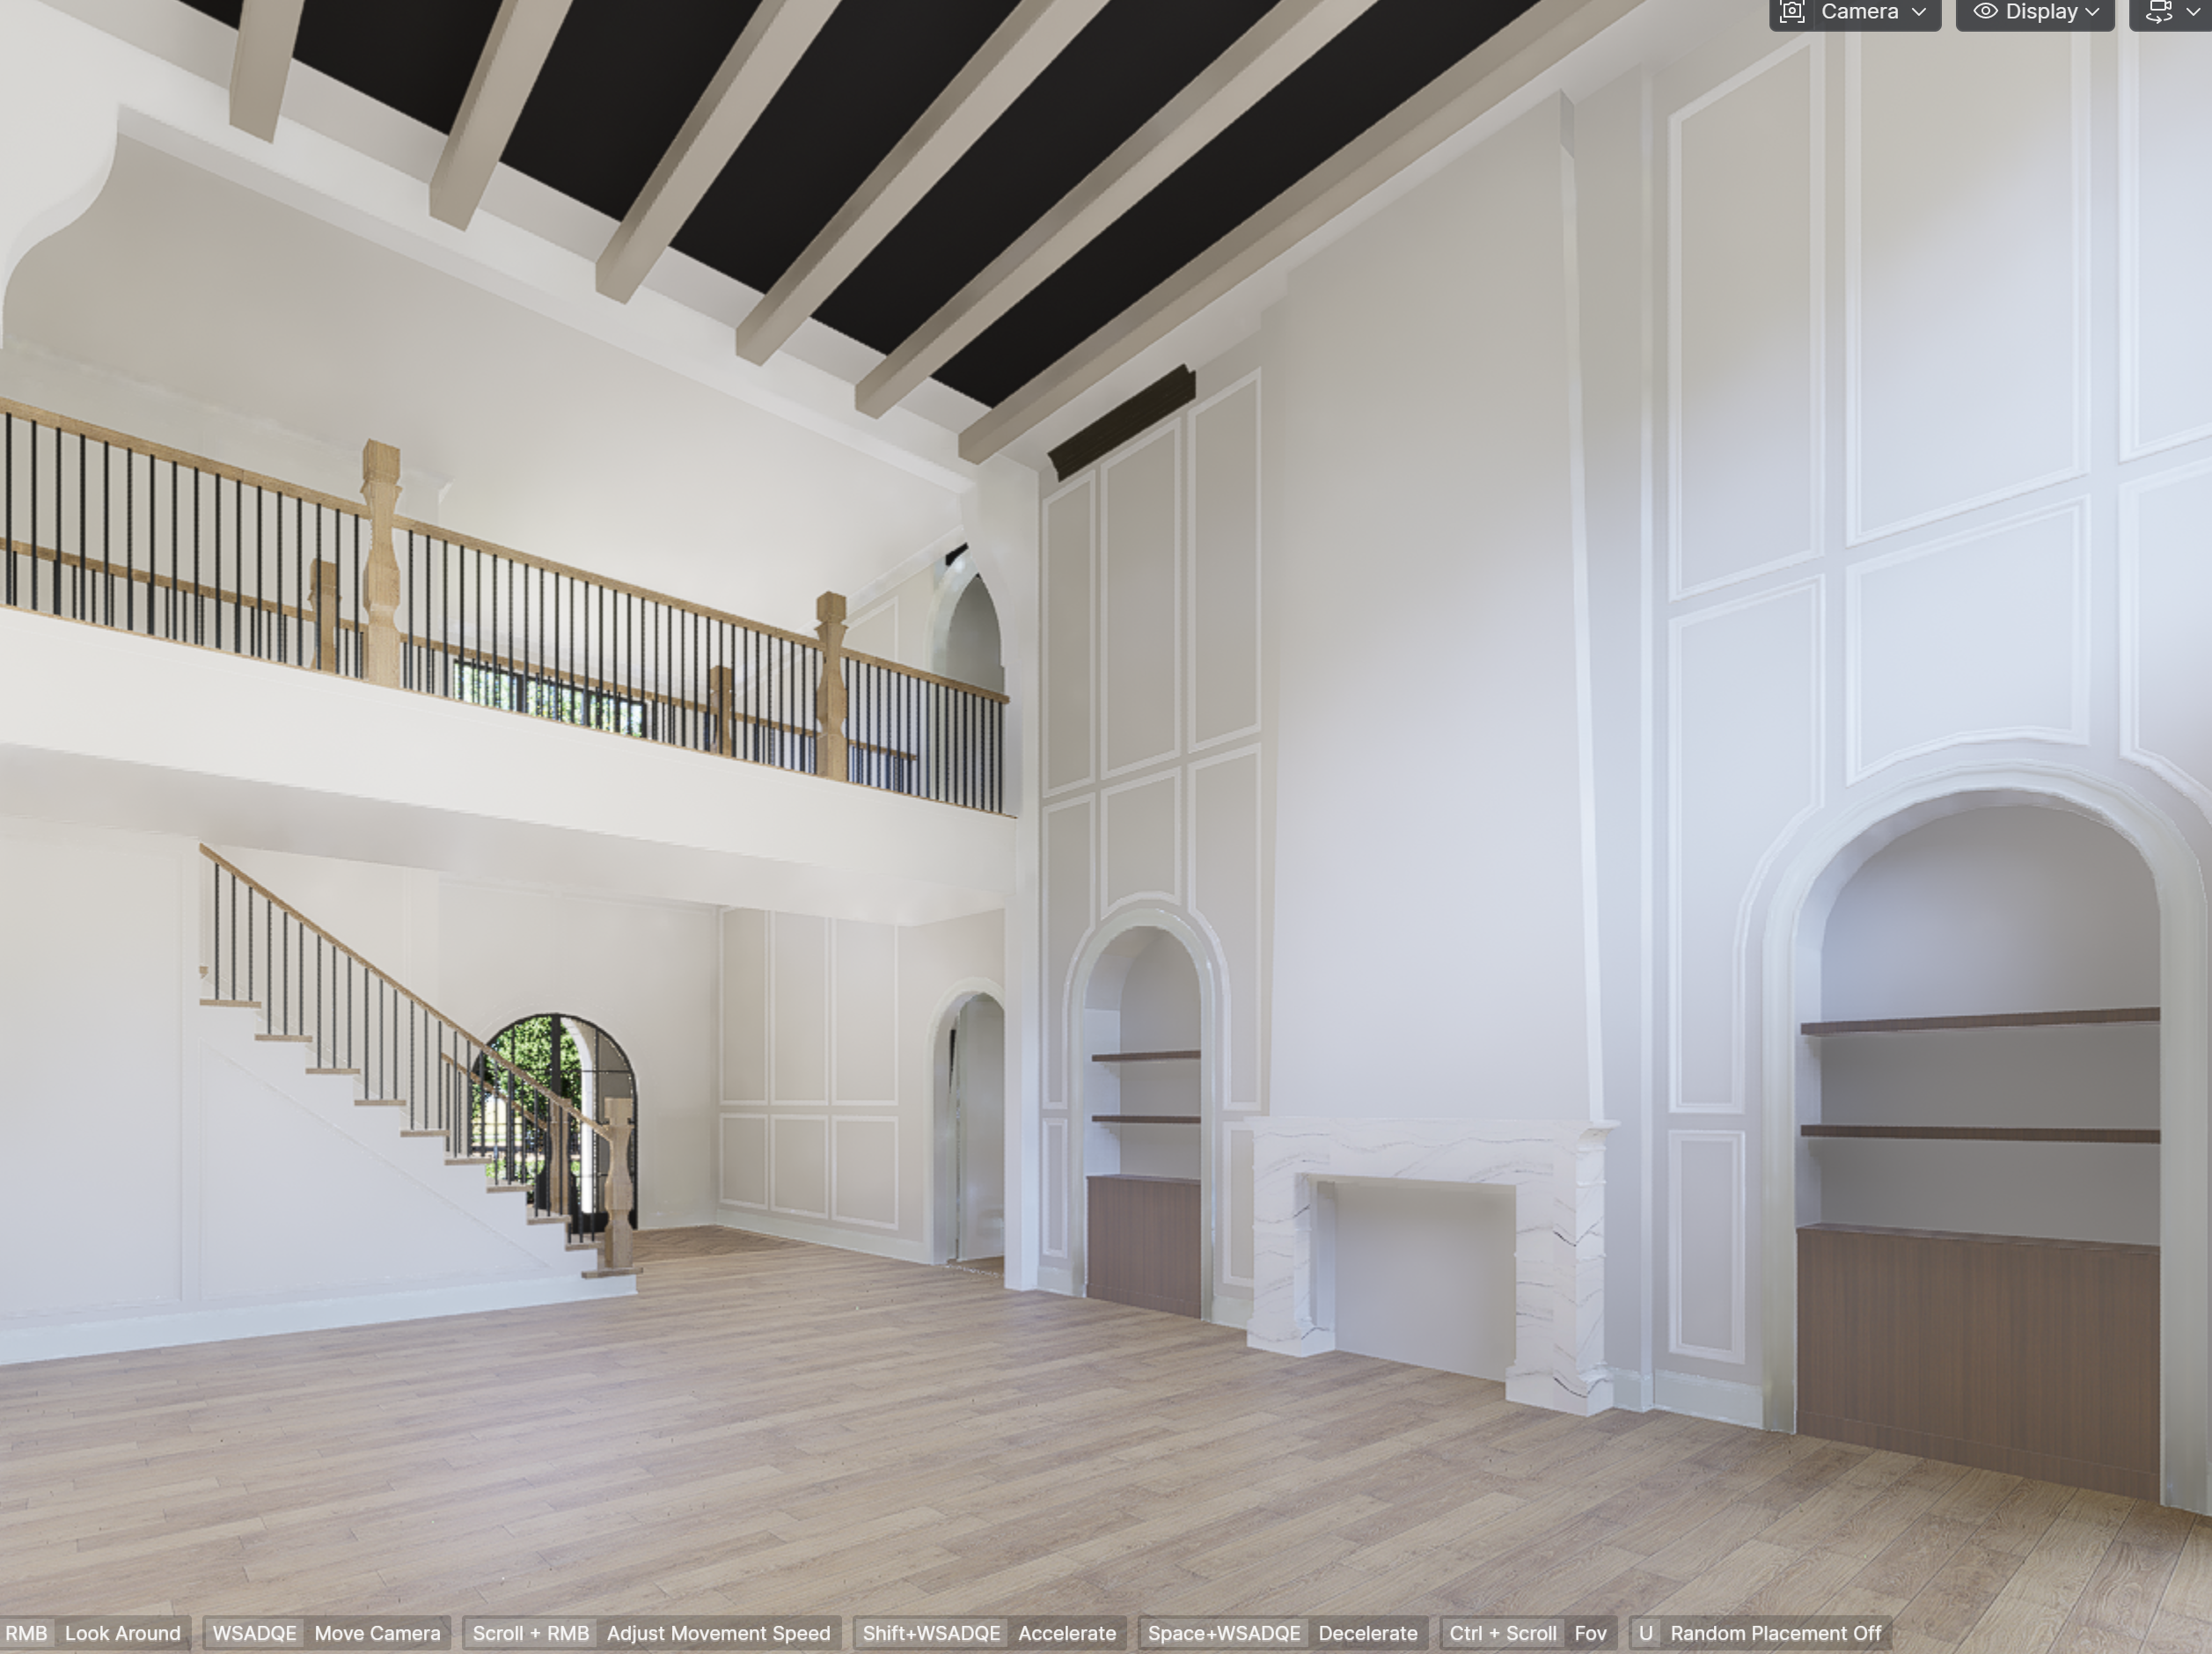The image size is (2212, 1654).
Task: Select the Adjust Movement Speed hint
Action: click(718, 1633)
